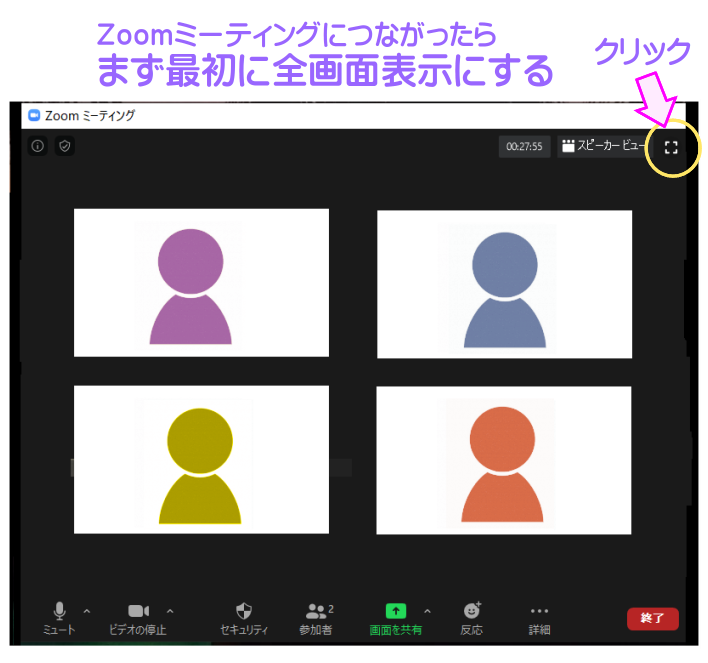Expand share options arrow beside Share Screen
708x663 pixels.
coord(427,611)
